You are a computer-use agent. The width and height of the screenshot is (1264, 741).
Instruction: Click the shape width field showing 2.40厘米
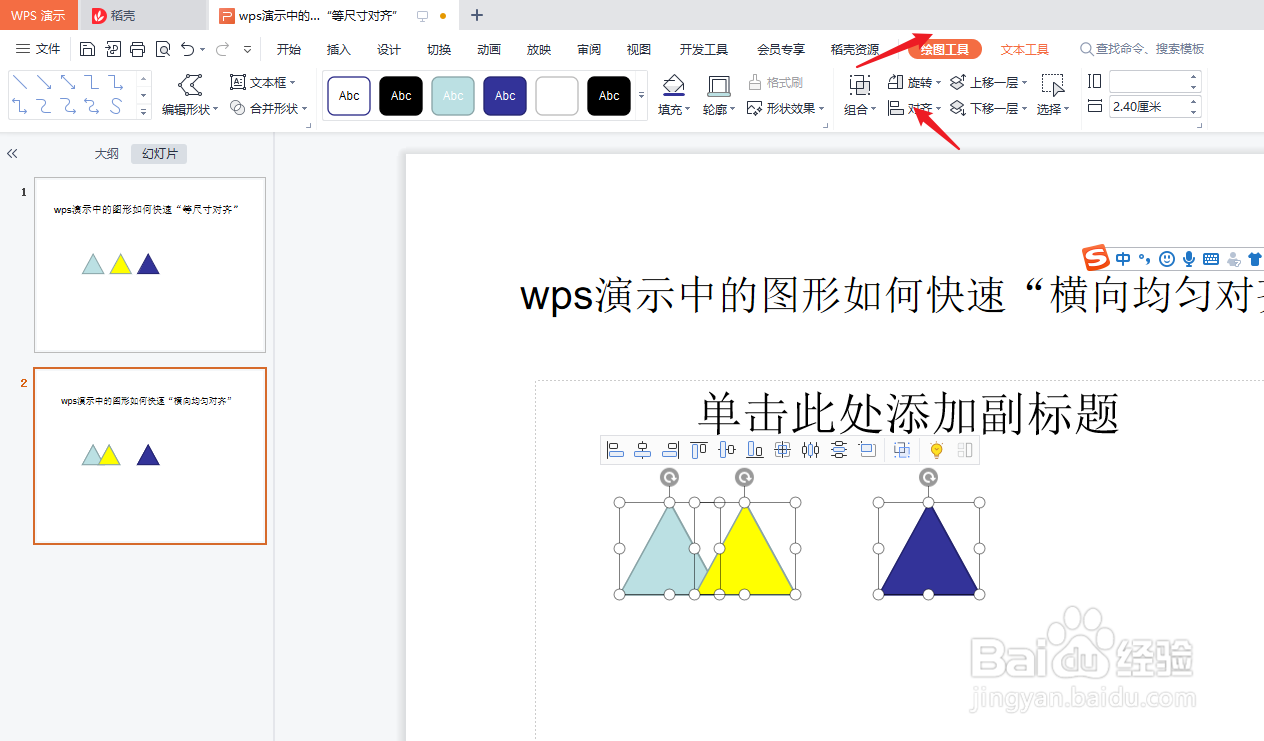pyautogui.click(x=1154, y=107)
